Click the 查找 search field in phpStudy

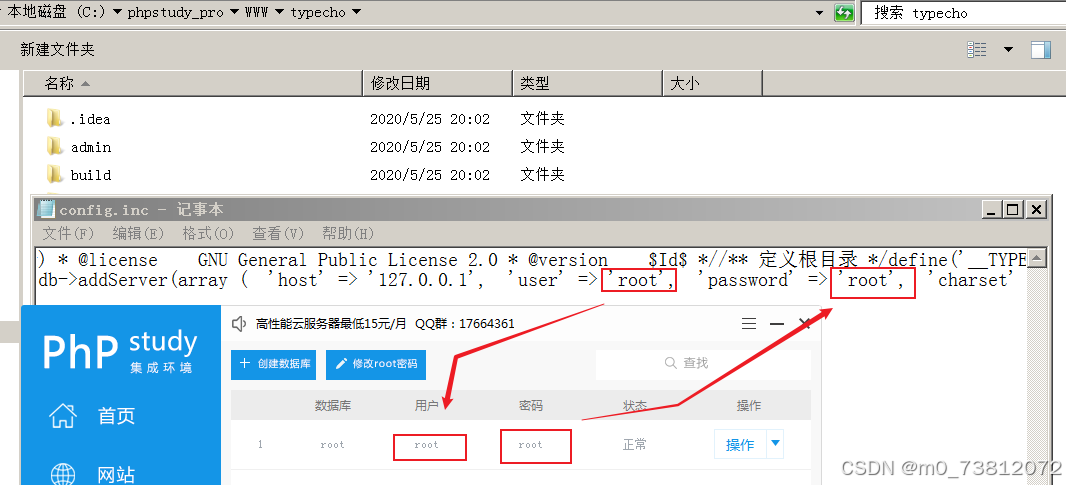(703, 363)
